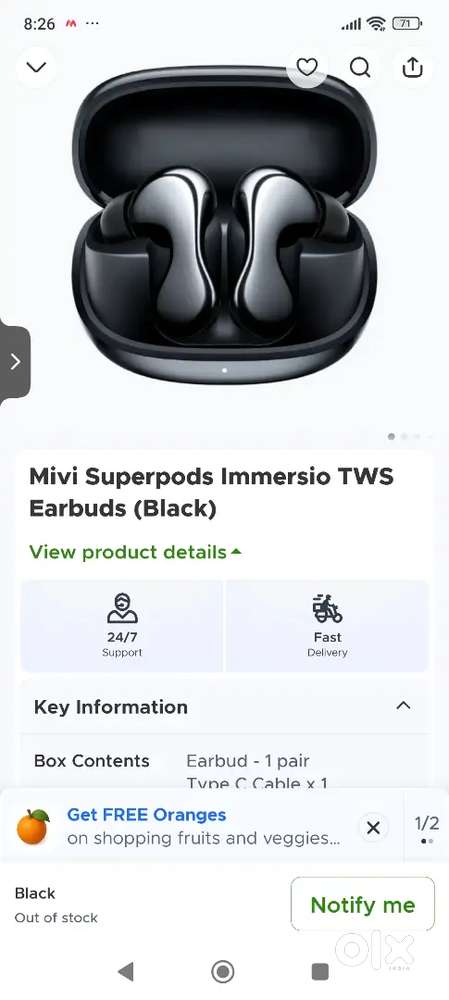Tap the Fast Delivery scooter icon

pyautogui.click(x=327, y=608)
